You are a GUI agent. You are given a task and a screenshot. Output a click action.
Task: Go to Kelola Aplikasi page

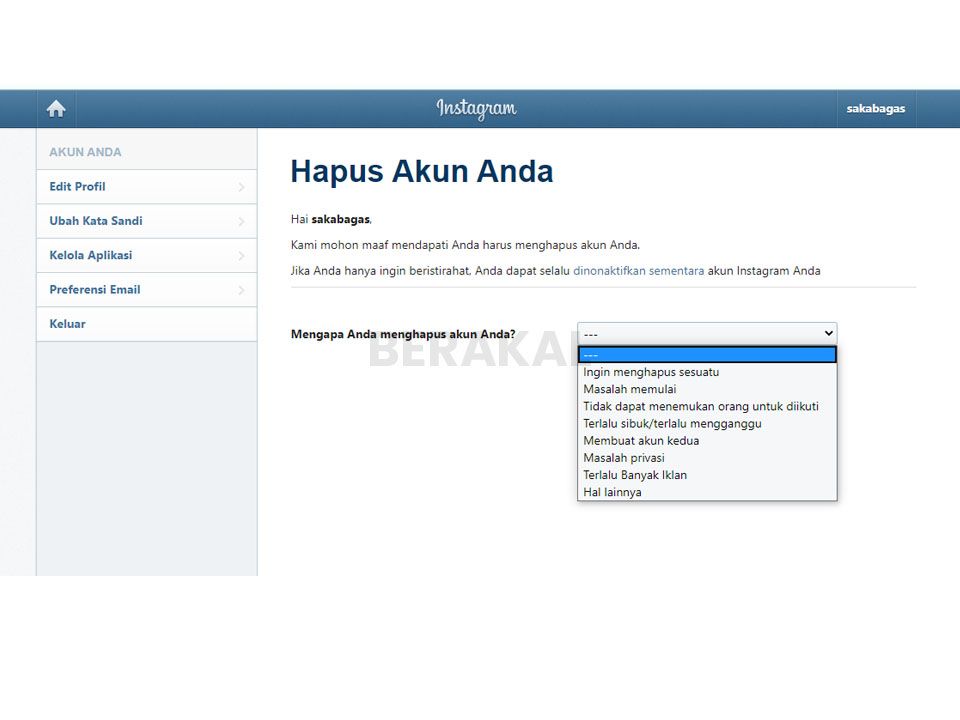click(146, 255)
